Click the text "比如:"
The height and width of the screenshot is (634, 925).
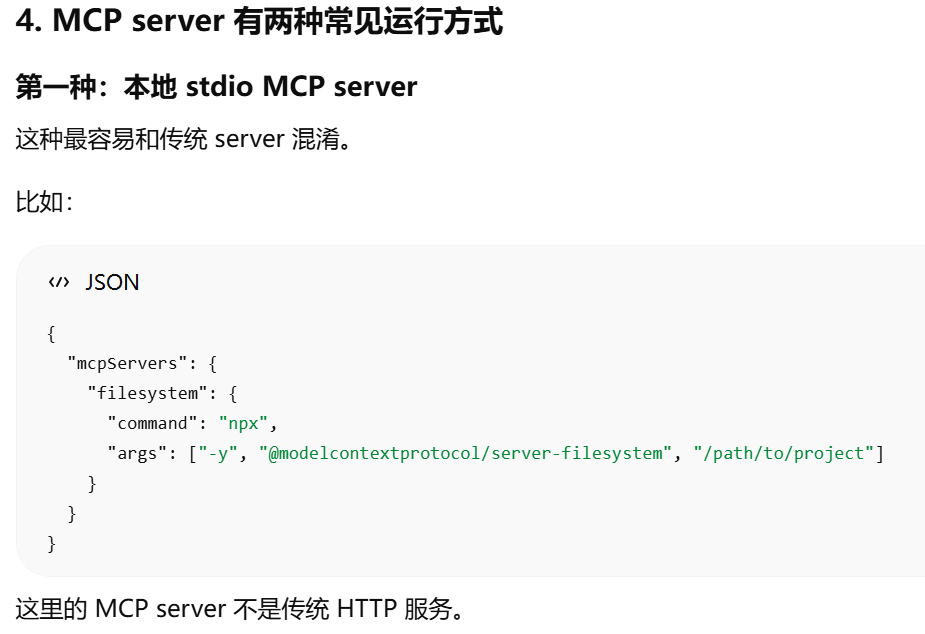[44, 202]
